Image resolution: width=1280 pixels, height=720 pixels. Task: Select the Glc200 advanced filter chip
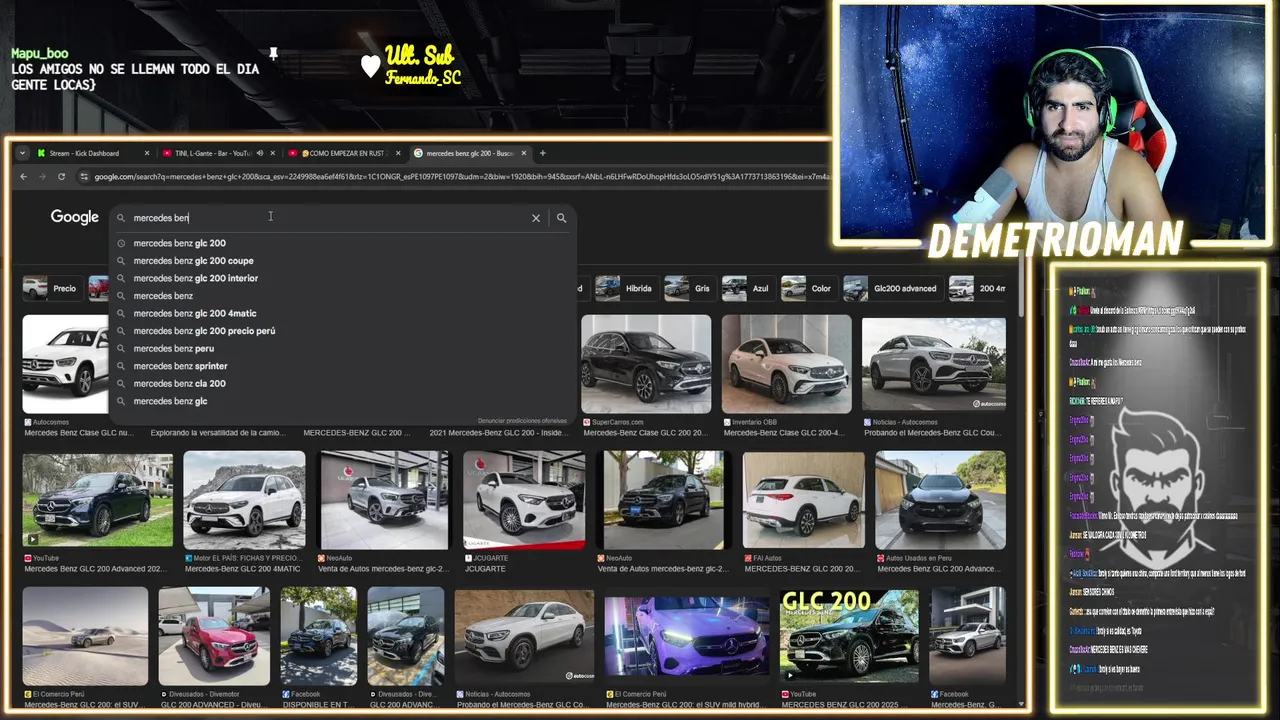pos(892,288)
